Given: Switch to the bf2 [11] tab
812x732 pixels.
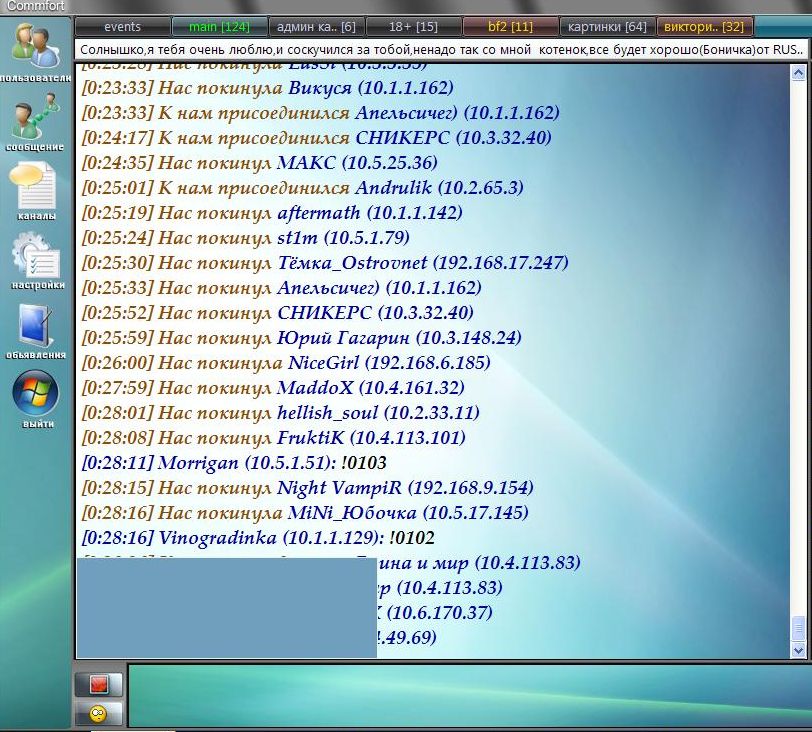Looking at the screenshot, I should click(510, 27).
